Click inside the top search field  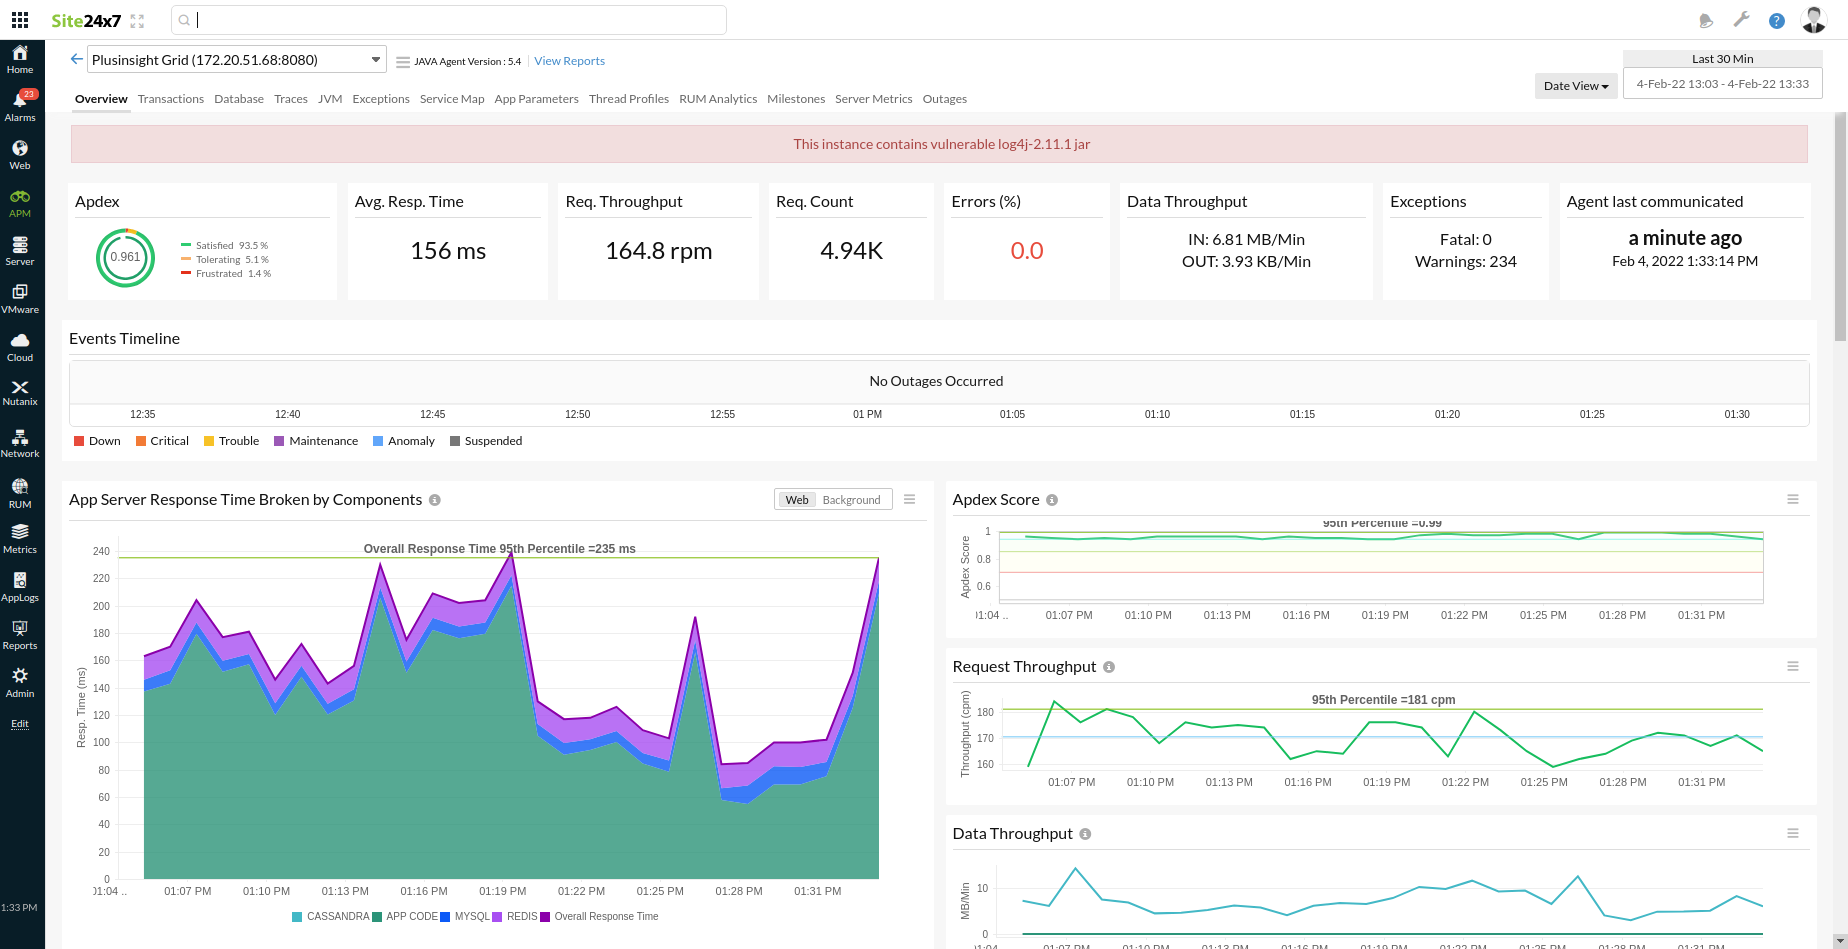[450, 19]
